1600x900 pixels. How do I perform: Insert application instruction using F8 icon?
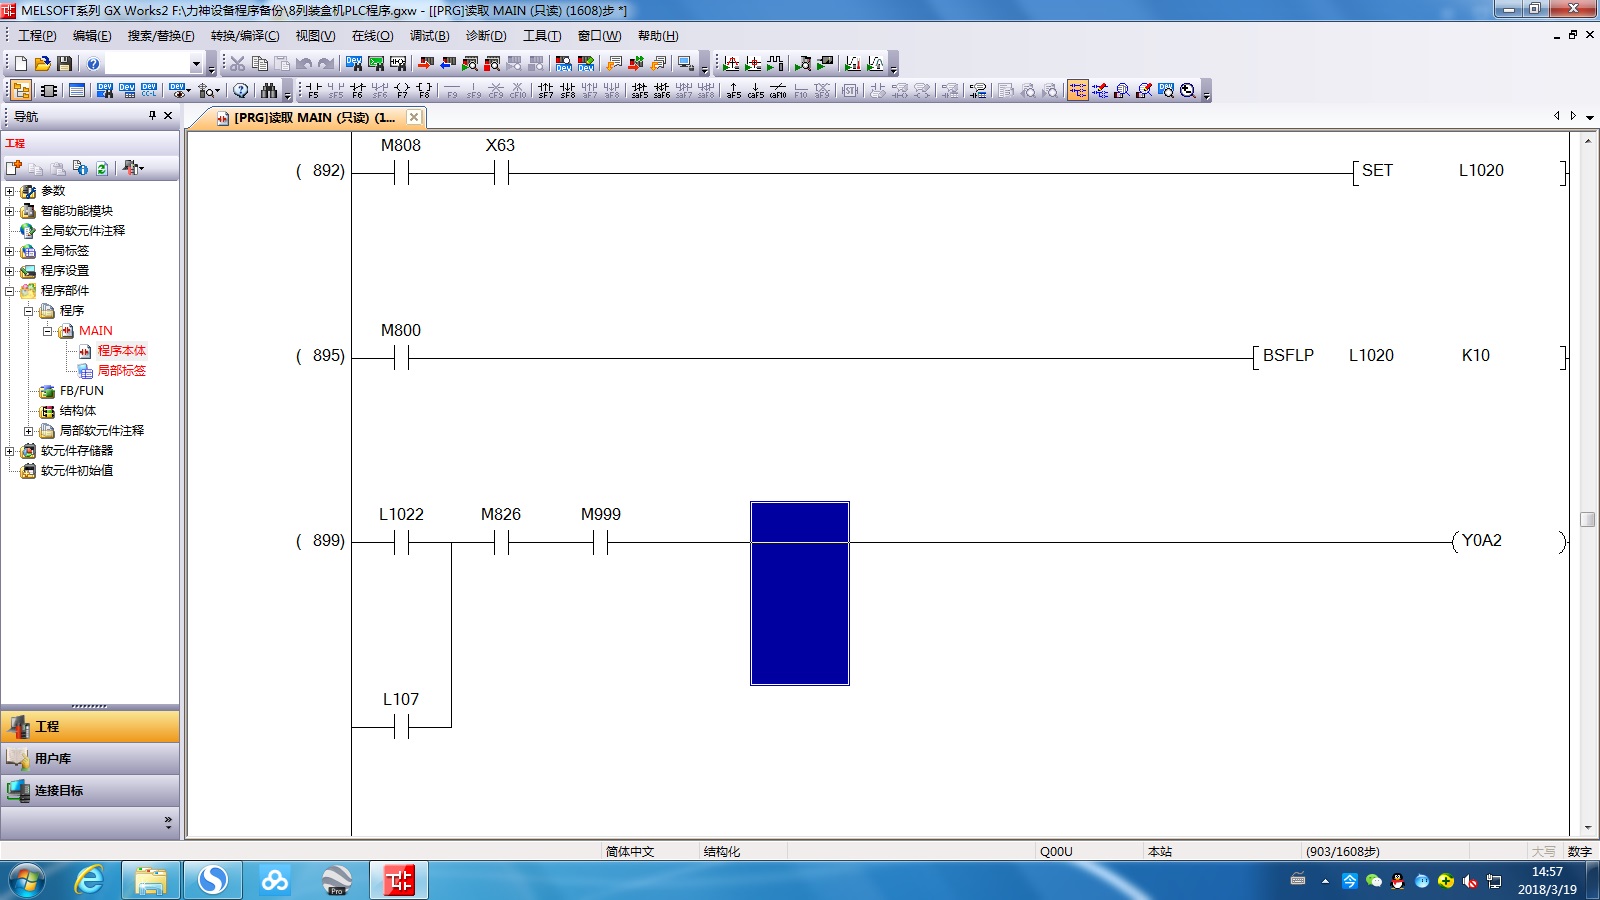424,91
